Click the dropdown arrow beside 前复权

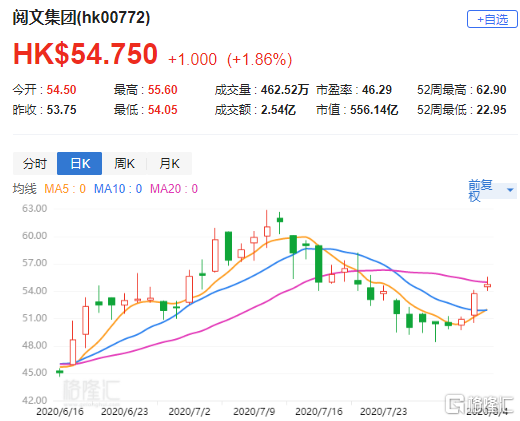[x=510, y=190]
